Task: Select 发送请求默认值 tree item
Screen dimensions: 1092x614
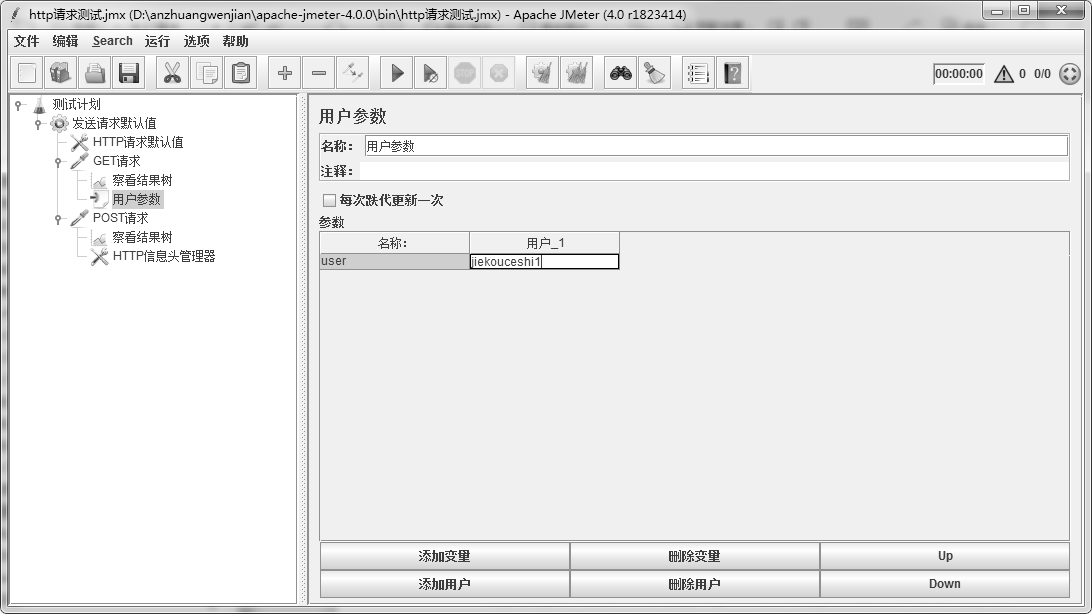Action: (114, 124)
